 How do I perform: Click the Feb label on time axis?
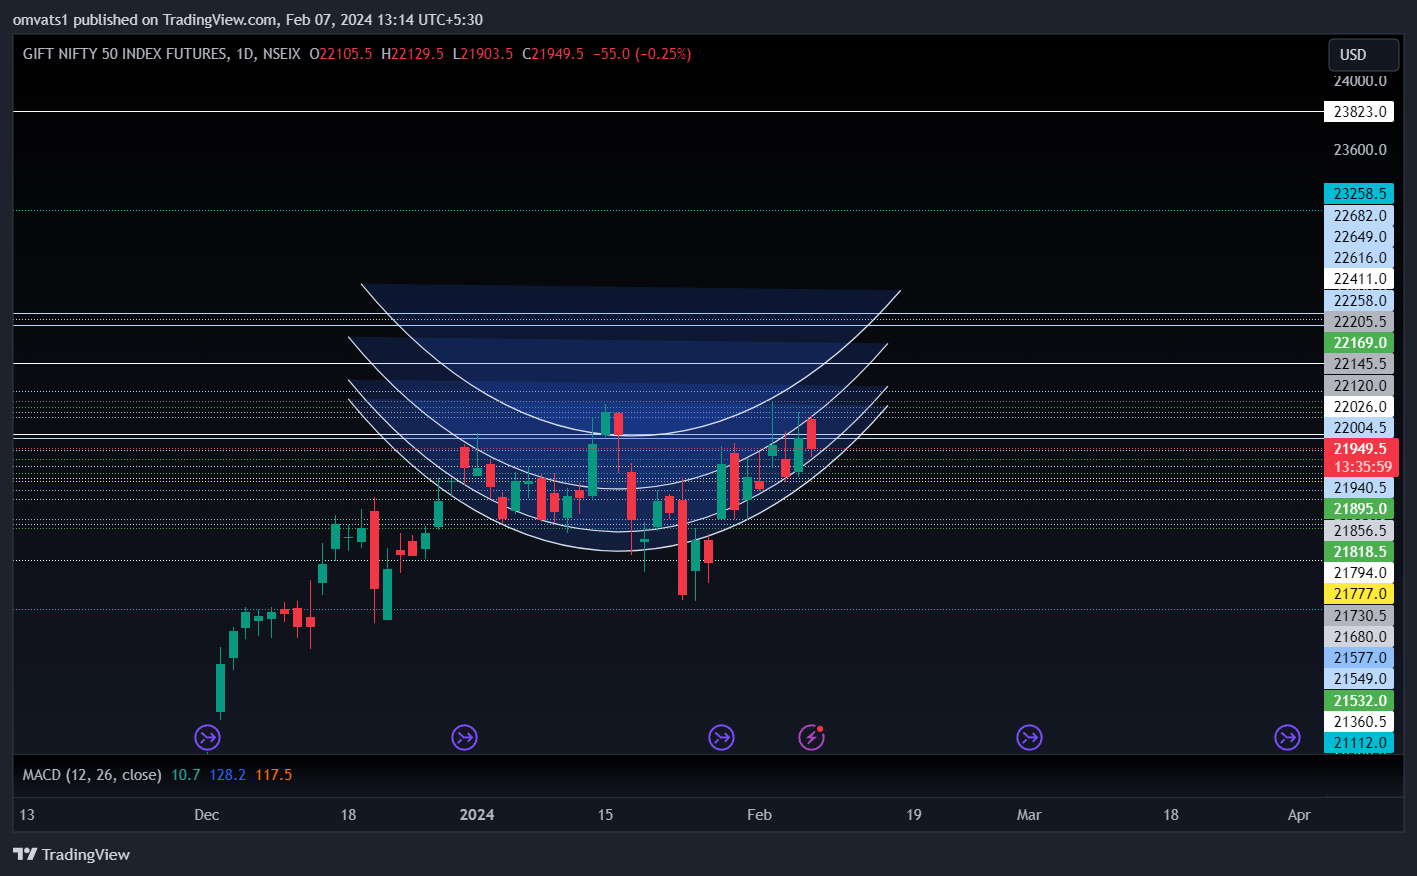[759, 815]
